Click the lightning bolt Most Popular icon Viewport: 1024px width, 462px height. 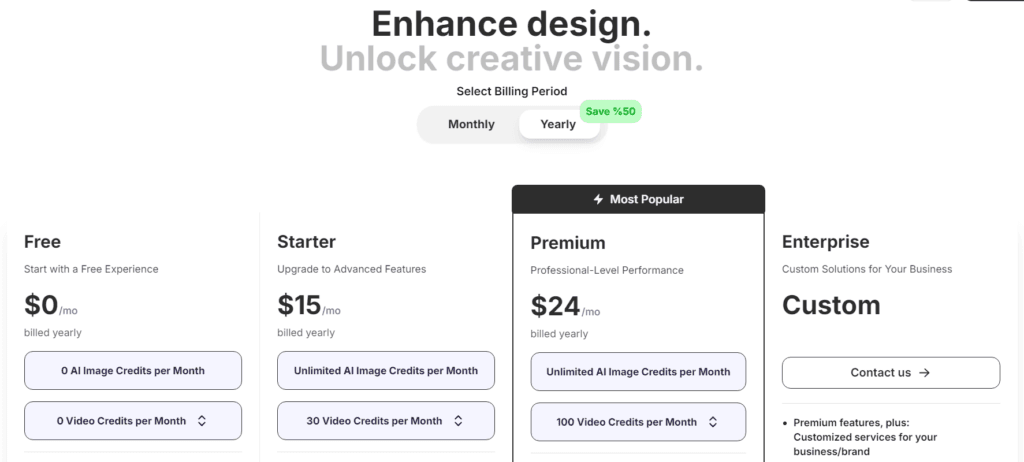pos(598,199)
